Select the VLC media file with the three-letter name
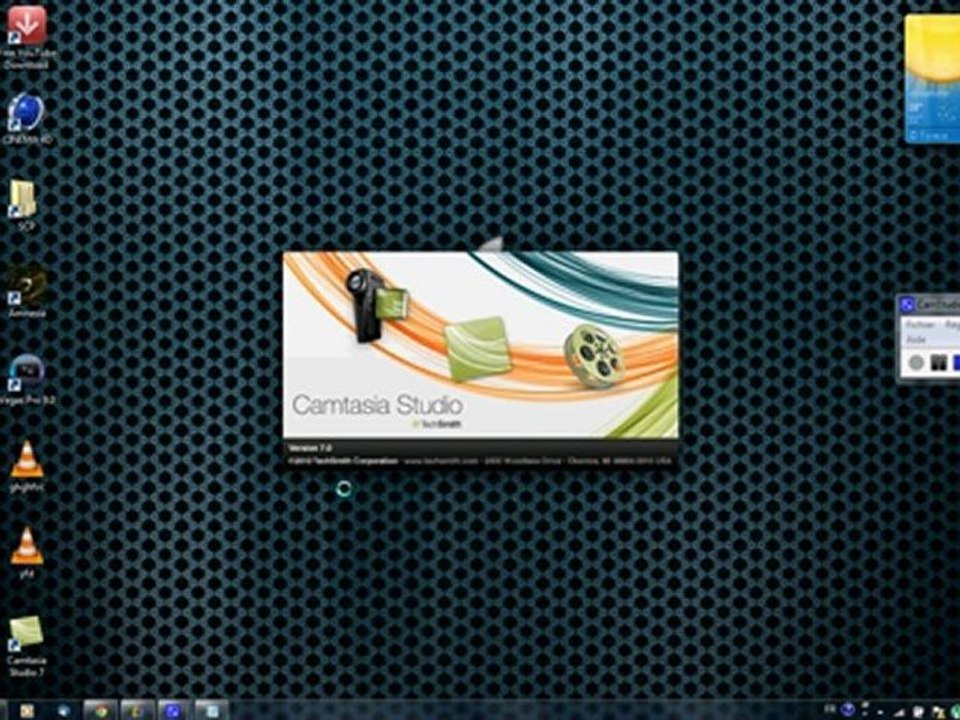 tap(27, 553)
